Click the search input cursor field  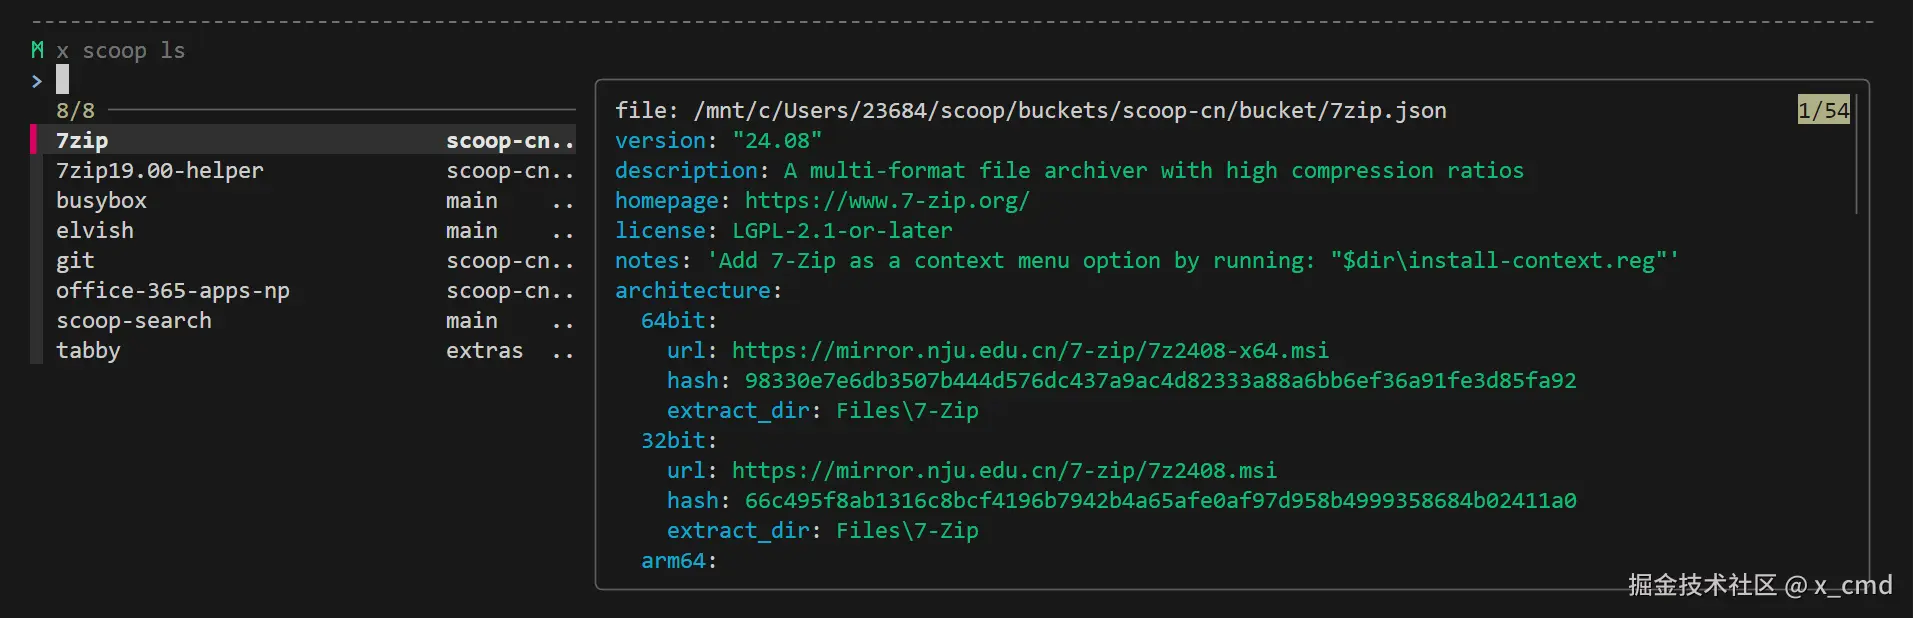point(62,79)
